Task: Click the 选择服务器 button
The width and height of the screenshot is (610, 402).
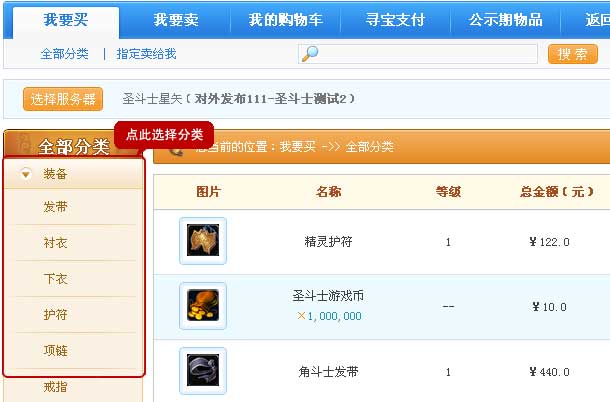Action: [63, 99]
